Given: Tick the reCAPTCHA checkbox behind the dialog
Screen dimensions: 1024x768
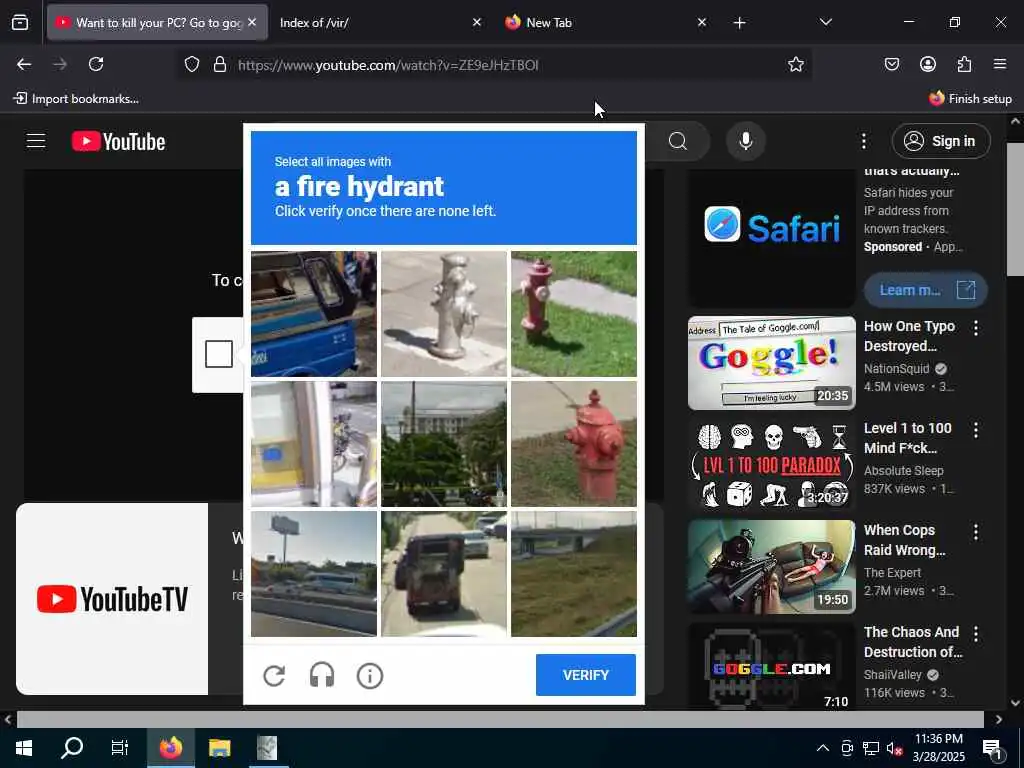Looking at the screenshot, I should tap(219, 354).
